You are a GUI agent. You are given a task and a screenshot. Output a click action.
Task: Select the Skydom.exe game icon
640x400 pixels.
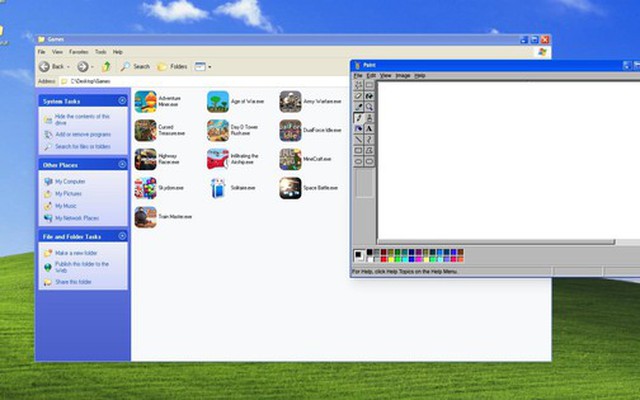click(146, 188)
